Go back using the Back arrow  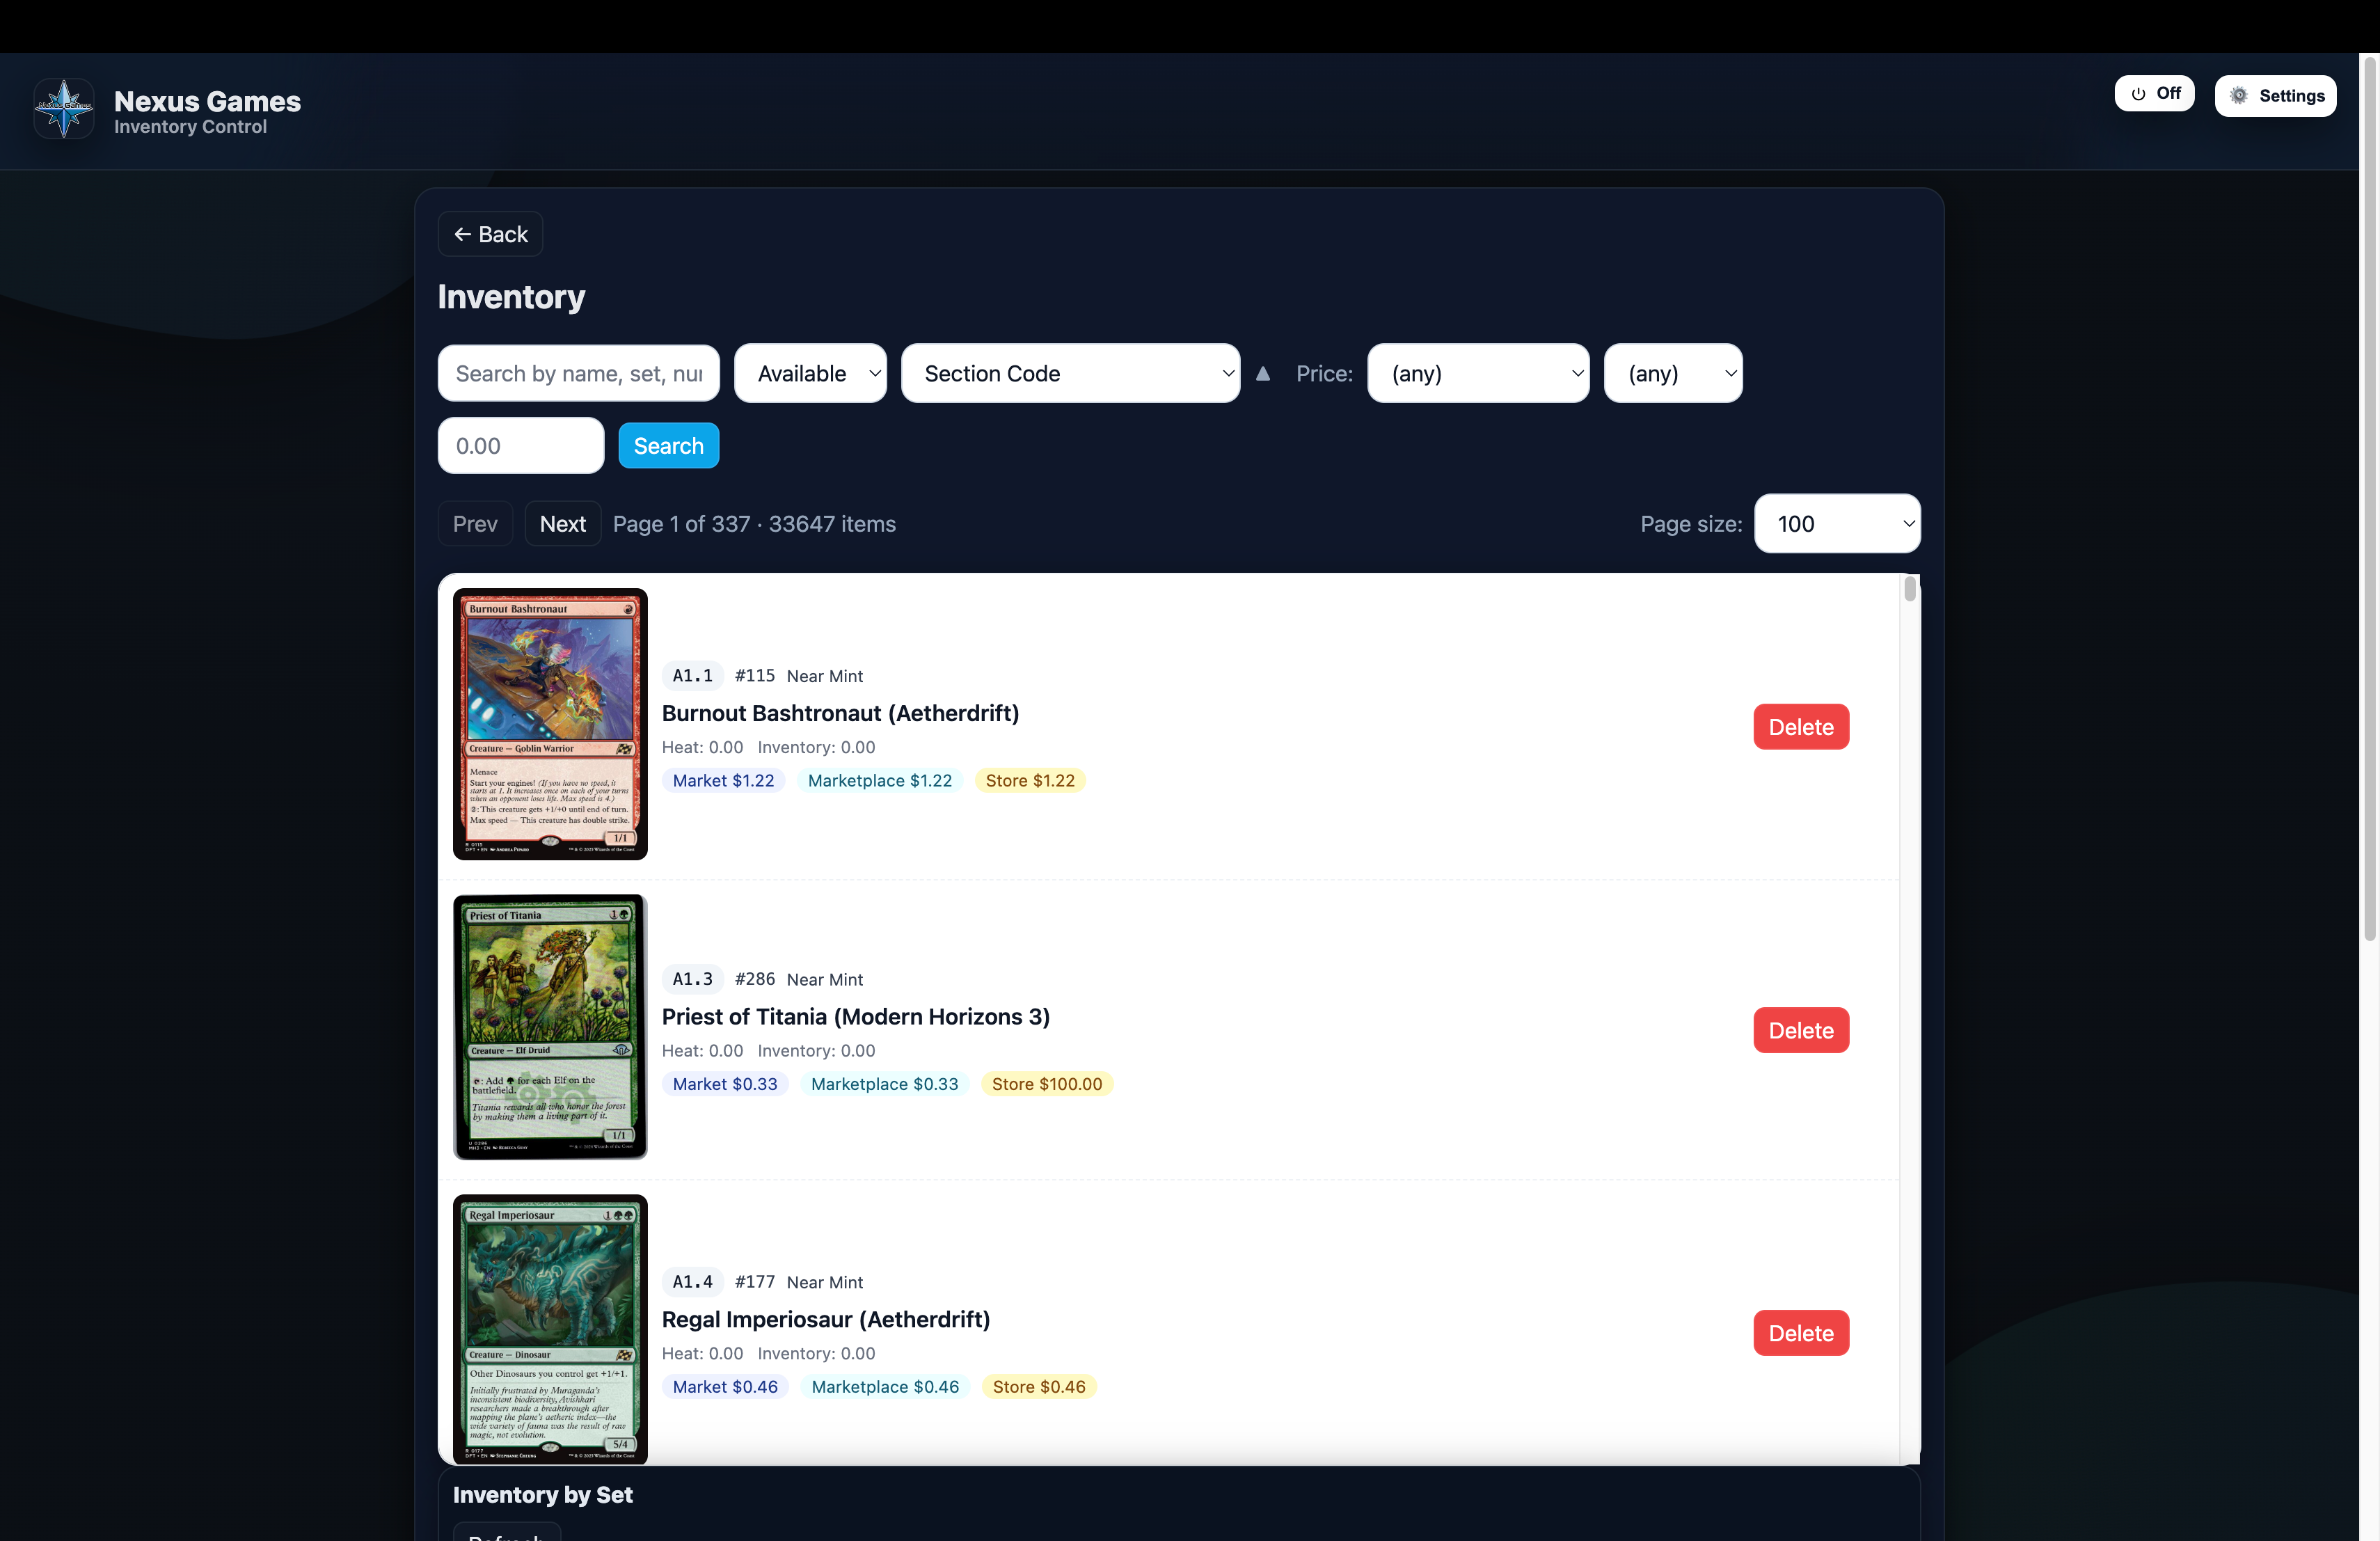tap(490, 234)
